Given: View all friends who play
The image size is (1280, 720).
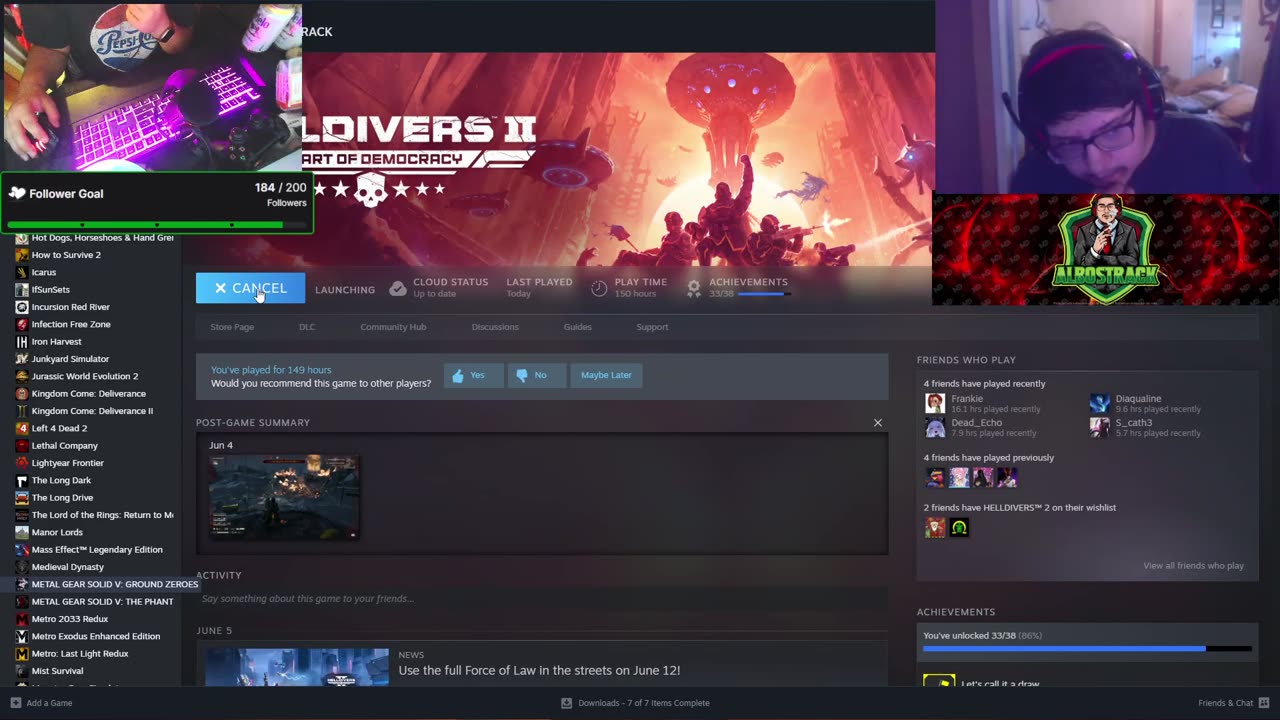Looking at the screenshot, I should [1193, 566].
